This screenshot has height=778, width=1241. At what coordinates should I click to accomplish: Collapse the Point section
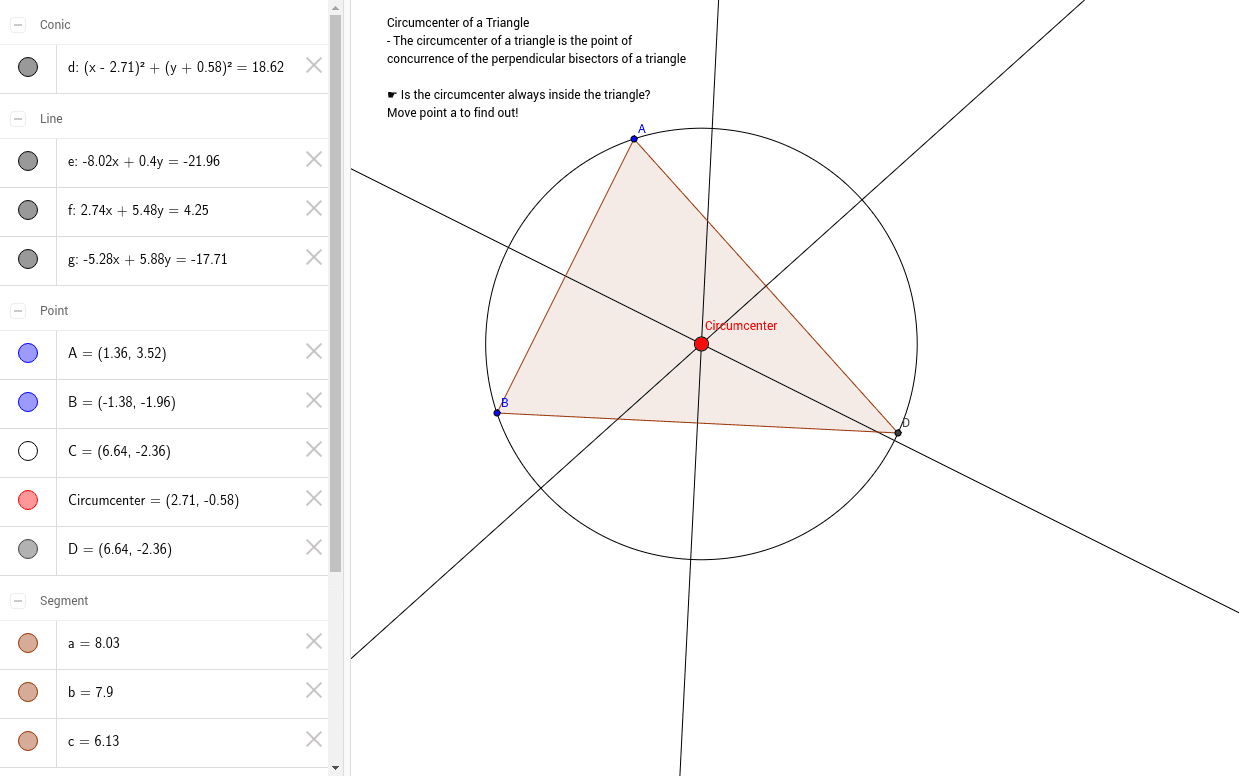(x=16, y=310)
